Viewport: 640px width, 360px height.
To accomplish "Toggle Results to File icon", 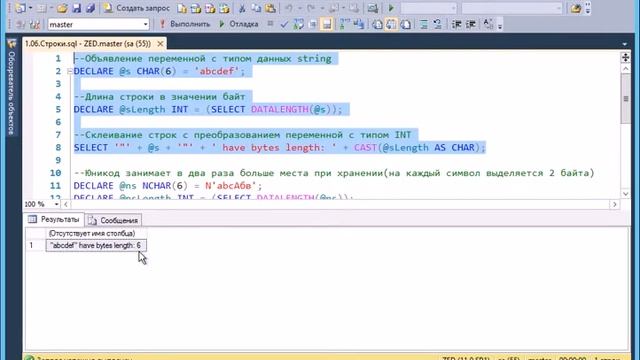I will [x=405, y=24].
